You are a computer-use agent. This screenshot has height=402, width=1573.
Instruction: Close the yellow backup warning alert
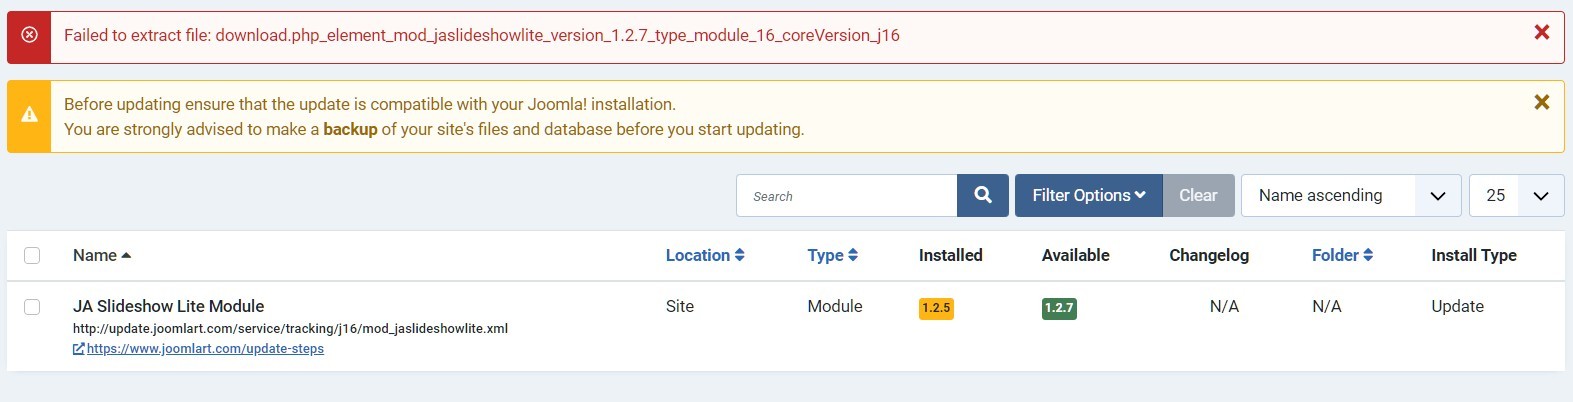(x=1541, y=102)
